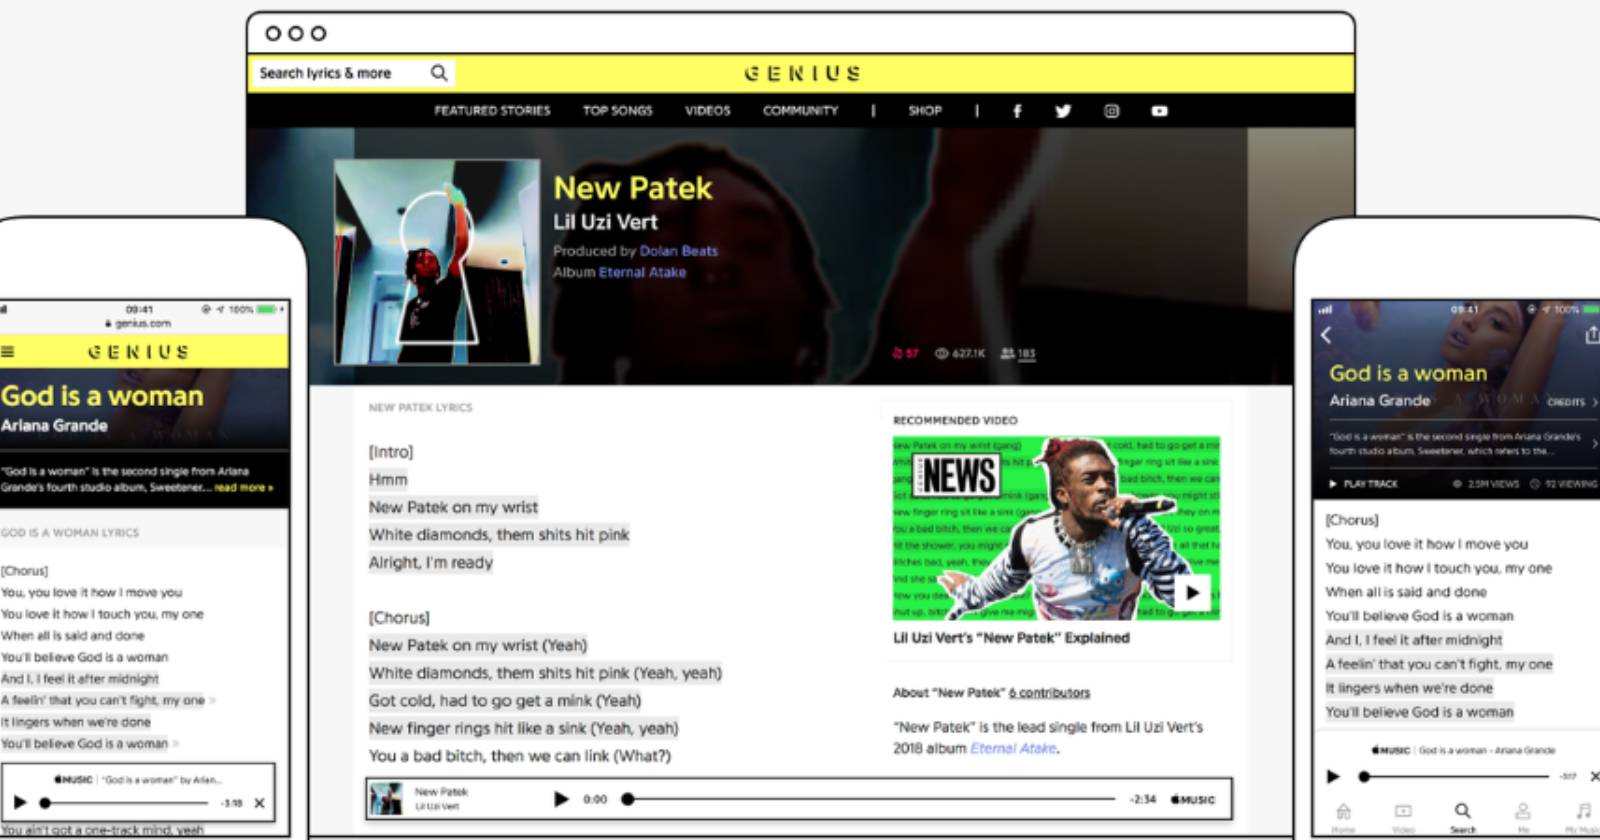Open YouTube icon in the desktop nav bar
1600x840 pixels.
point(1159,111)
